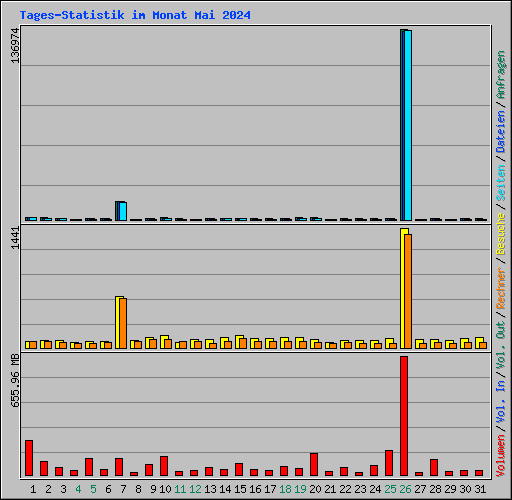
Task: Click the orange hosts bar for day 26
Action: (408, 292)
